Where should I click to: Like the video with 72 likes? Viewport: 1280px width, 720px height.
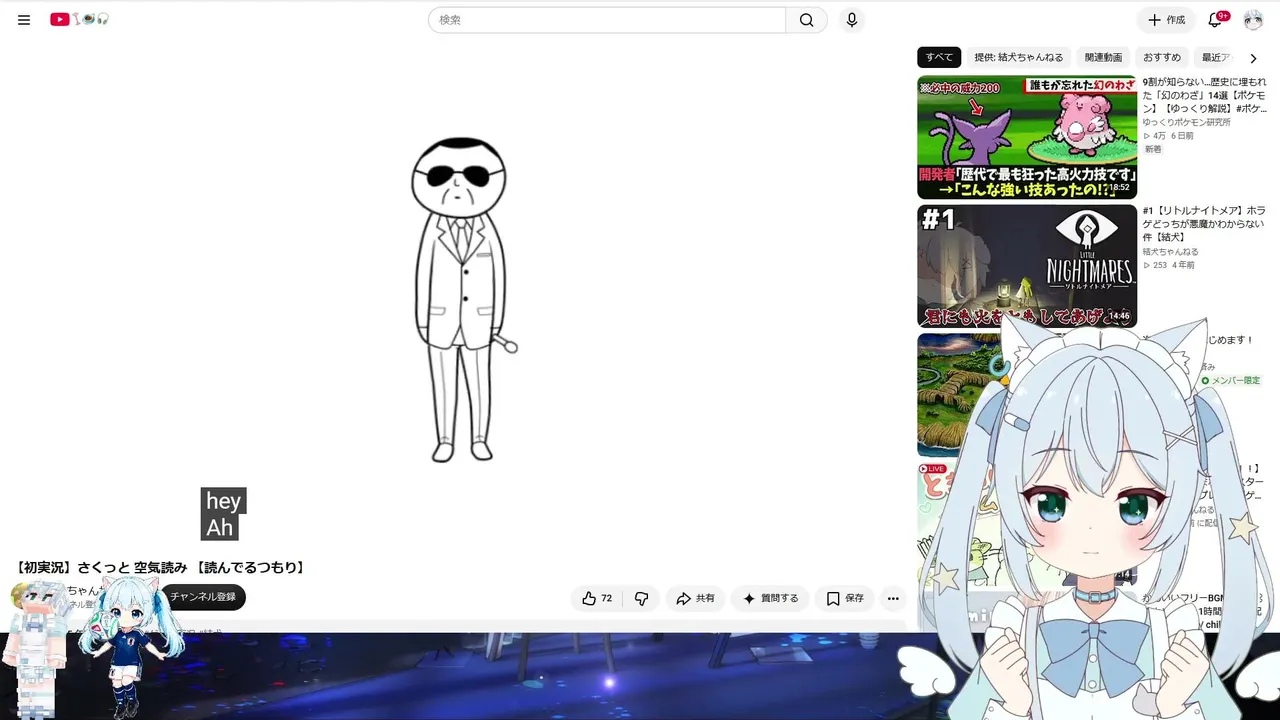(597, 598)
